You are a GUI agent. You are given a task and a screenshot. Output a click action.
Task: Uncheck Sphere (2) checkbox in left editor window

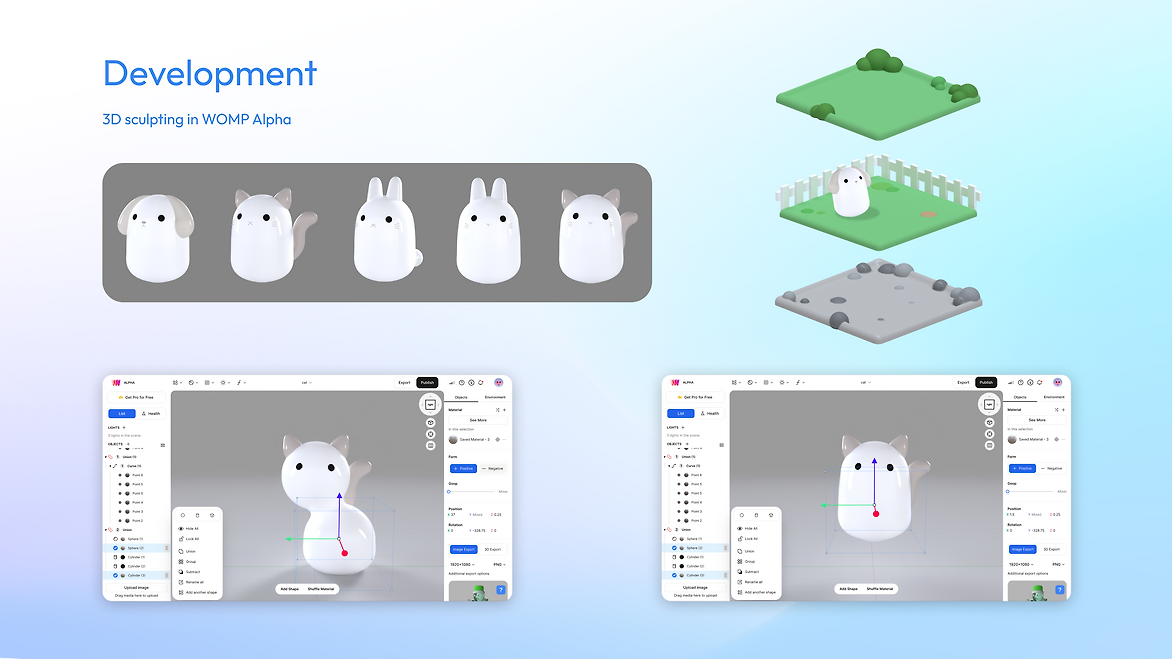[115, 548]
